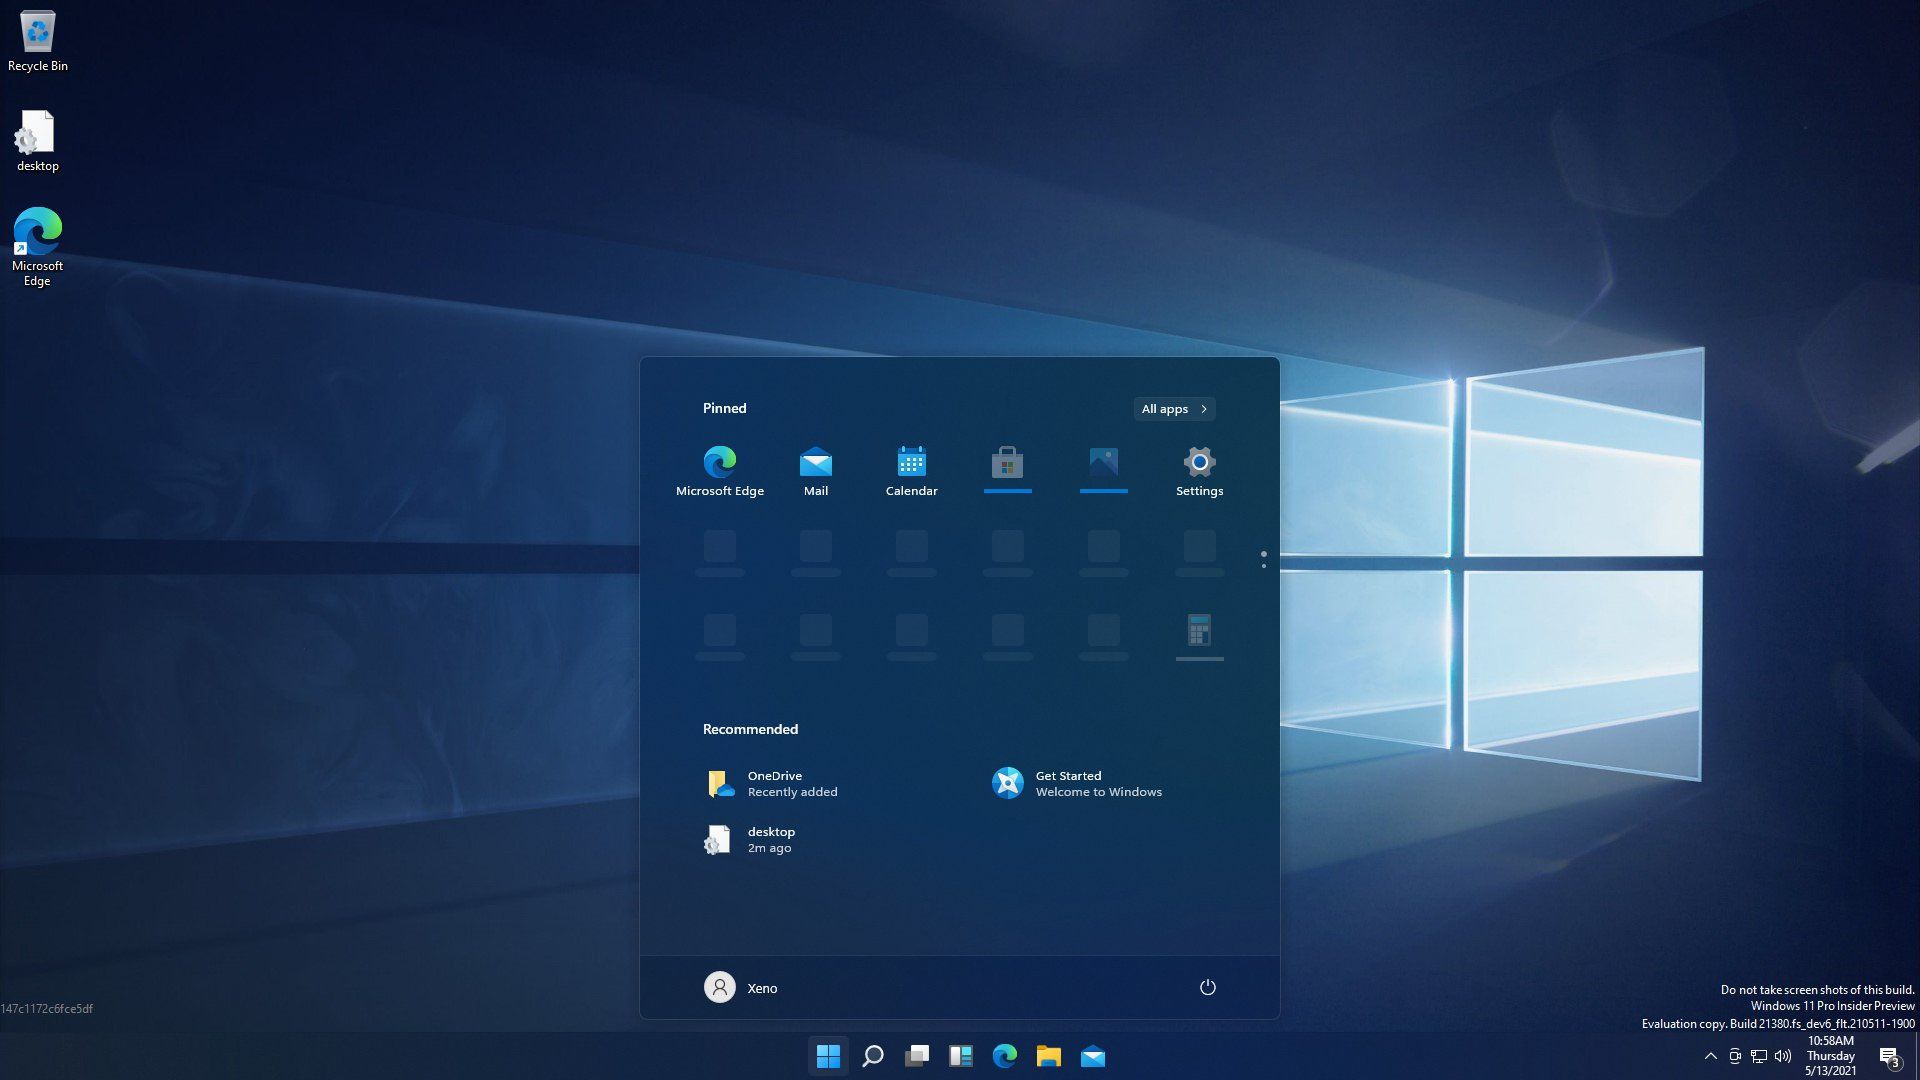Open OneDrive recently added recommendation
The width and height of the screenshot is (1920, 1080).
tap(772, 783)
